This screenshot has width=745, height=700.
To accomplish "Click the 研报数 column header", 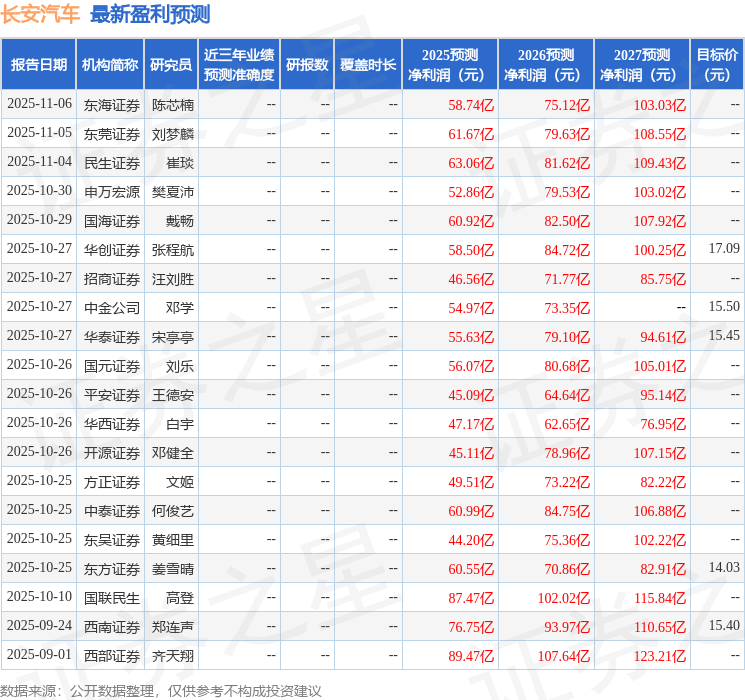I will pyautogui.click(x=307, y=65).
